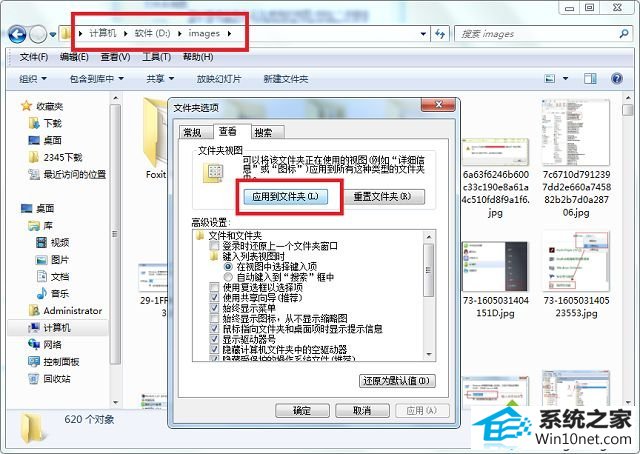Click the search magnifier icon
This screenshot has width=640, height=454.
(x=624, y=34)
